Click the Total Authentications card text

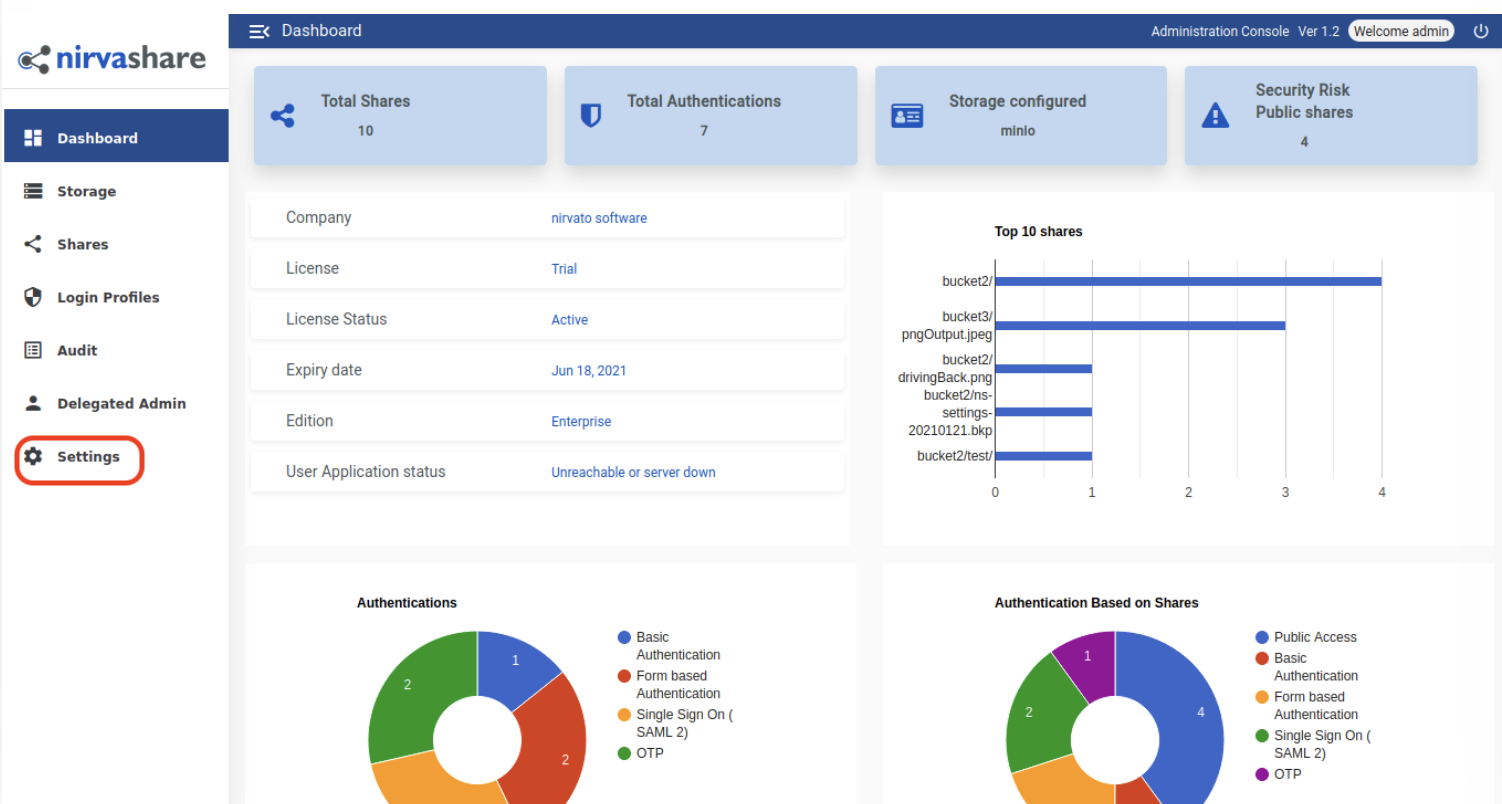pos(704,101)
